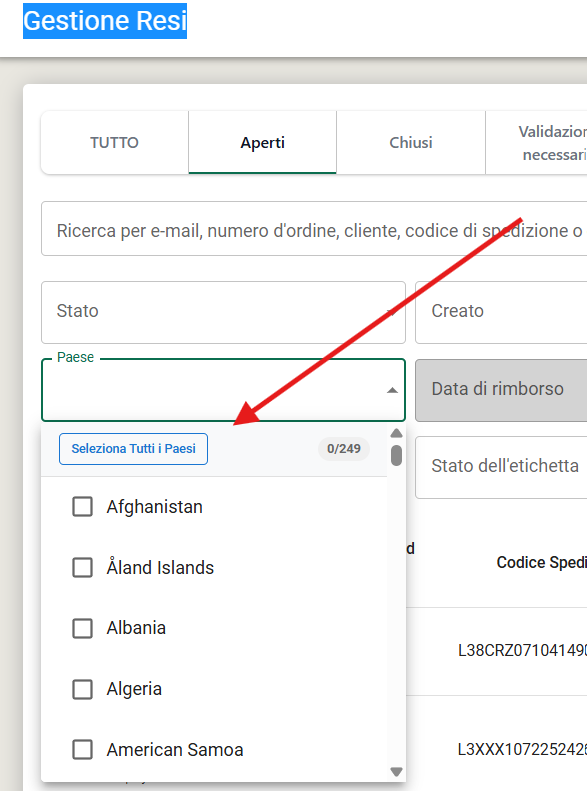Open the Data di rimborso filter
This screenshot has height=791, width=587.
tap(501, 390)
